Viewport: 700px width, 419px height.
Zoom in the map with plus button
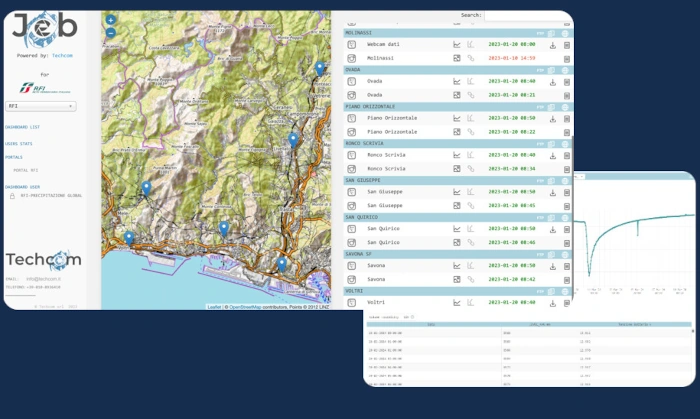coord(111,20)
